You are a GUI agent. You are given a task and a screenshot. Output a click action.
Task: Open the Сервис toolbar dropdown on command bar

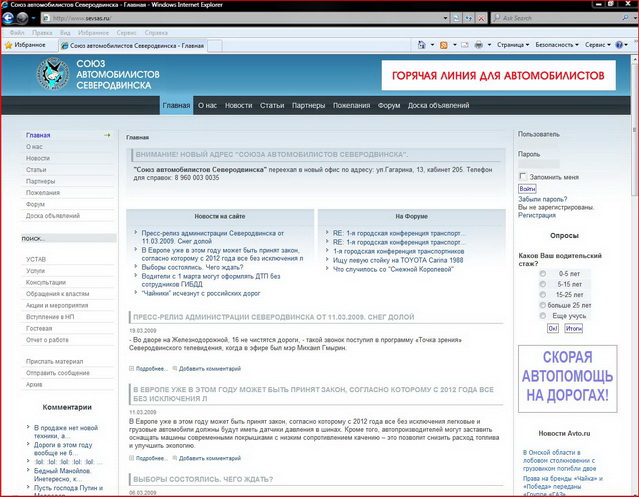597,45
